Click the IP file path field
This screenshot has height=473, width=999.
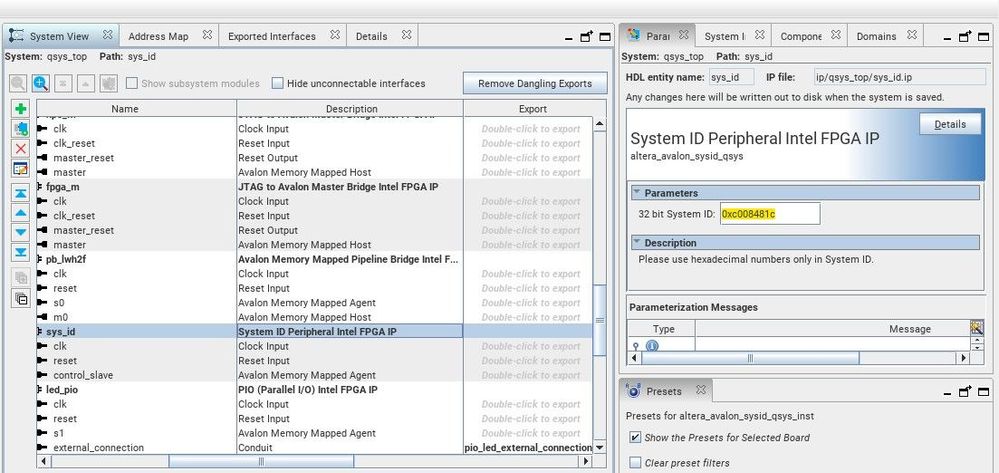pos(900,77)
